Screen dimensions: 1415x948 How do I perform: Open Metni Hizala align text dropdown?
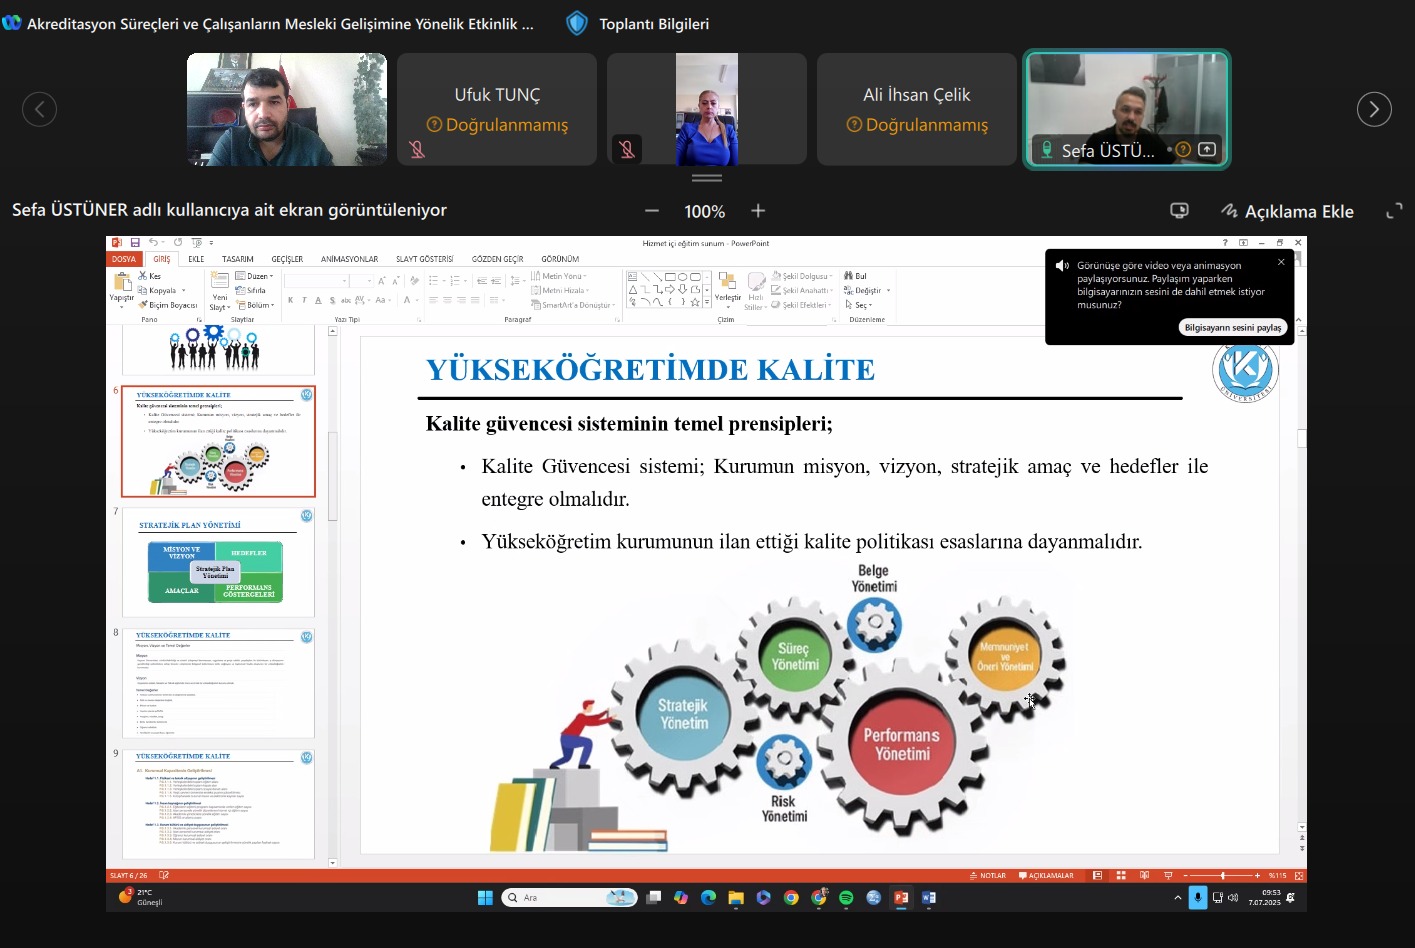560,290
